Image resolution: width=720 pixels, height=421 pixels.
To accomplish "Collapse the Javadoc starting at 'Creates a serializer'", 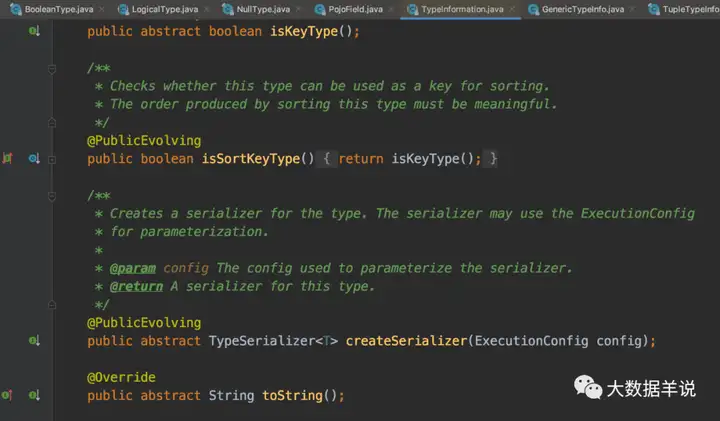I will (52, 196).
